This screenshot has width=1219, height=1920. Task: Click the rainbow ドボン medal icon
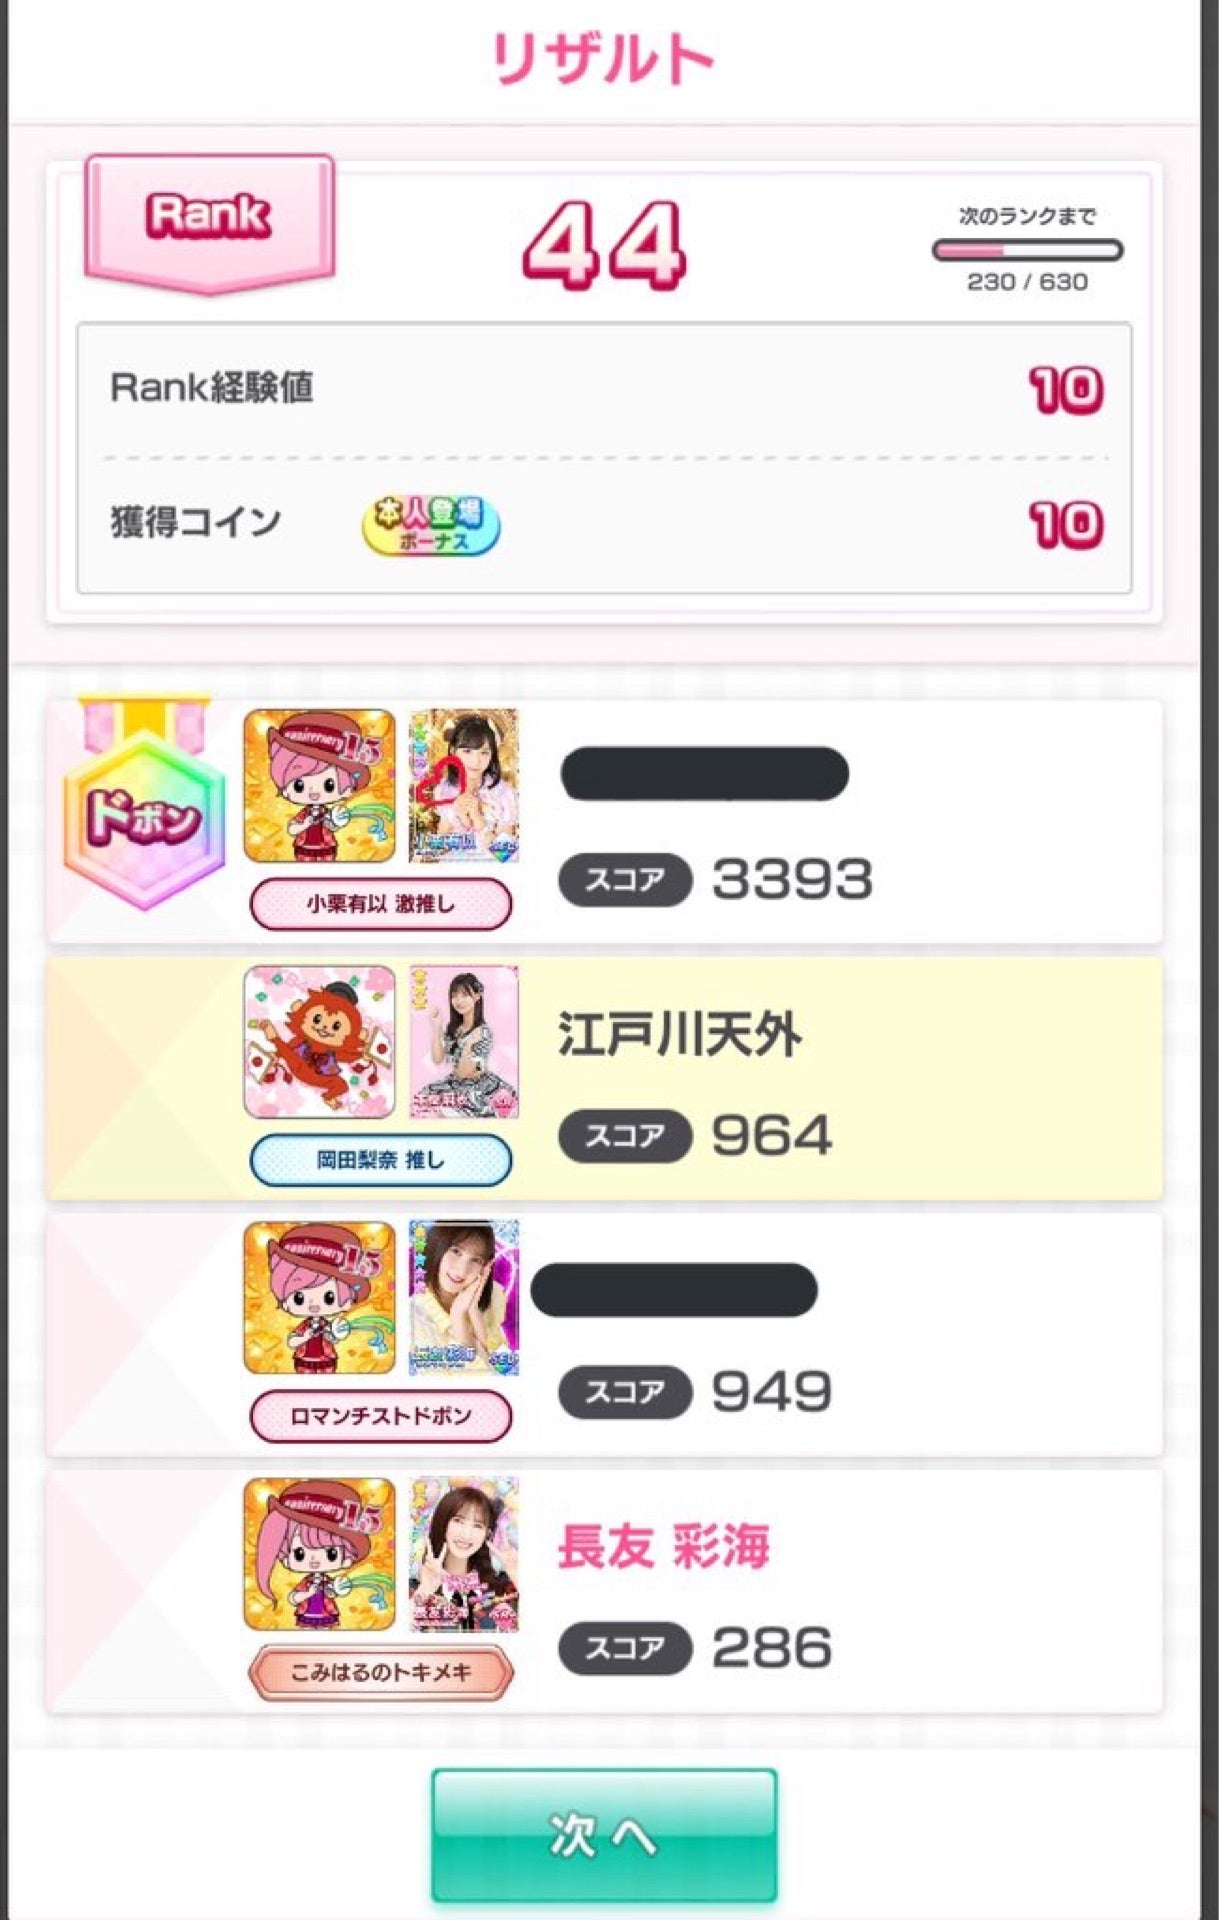143,805
